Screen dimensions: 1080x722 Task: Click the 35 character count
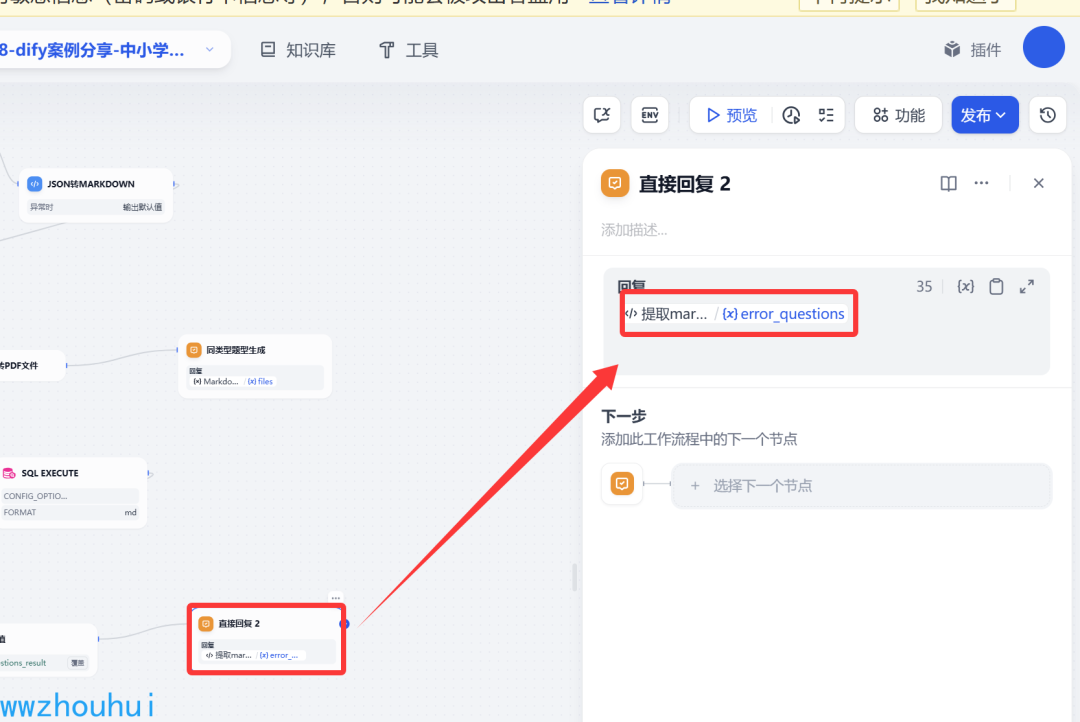click(924, 287)
